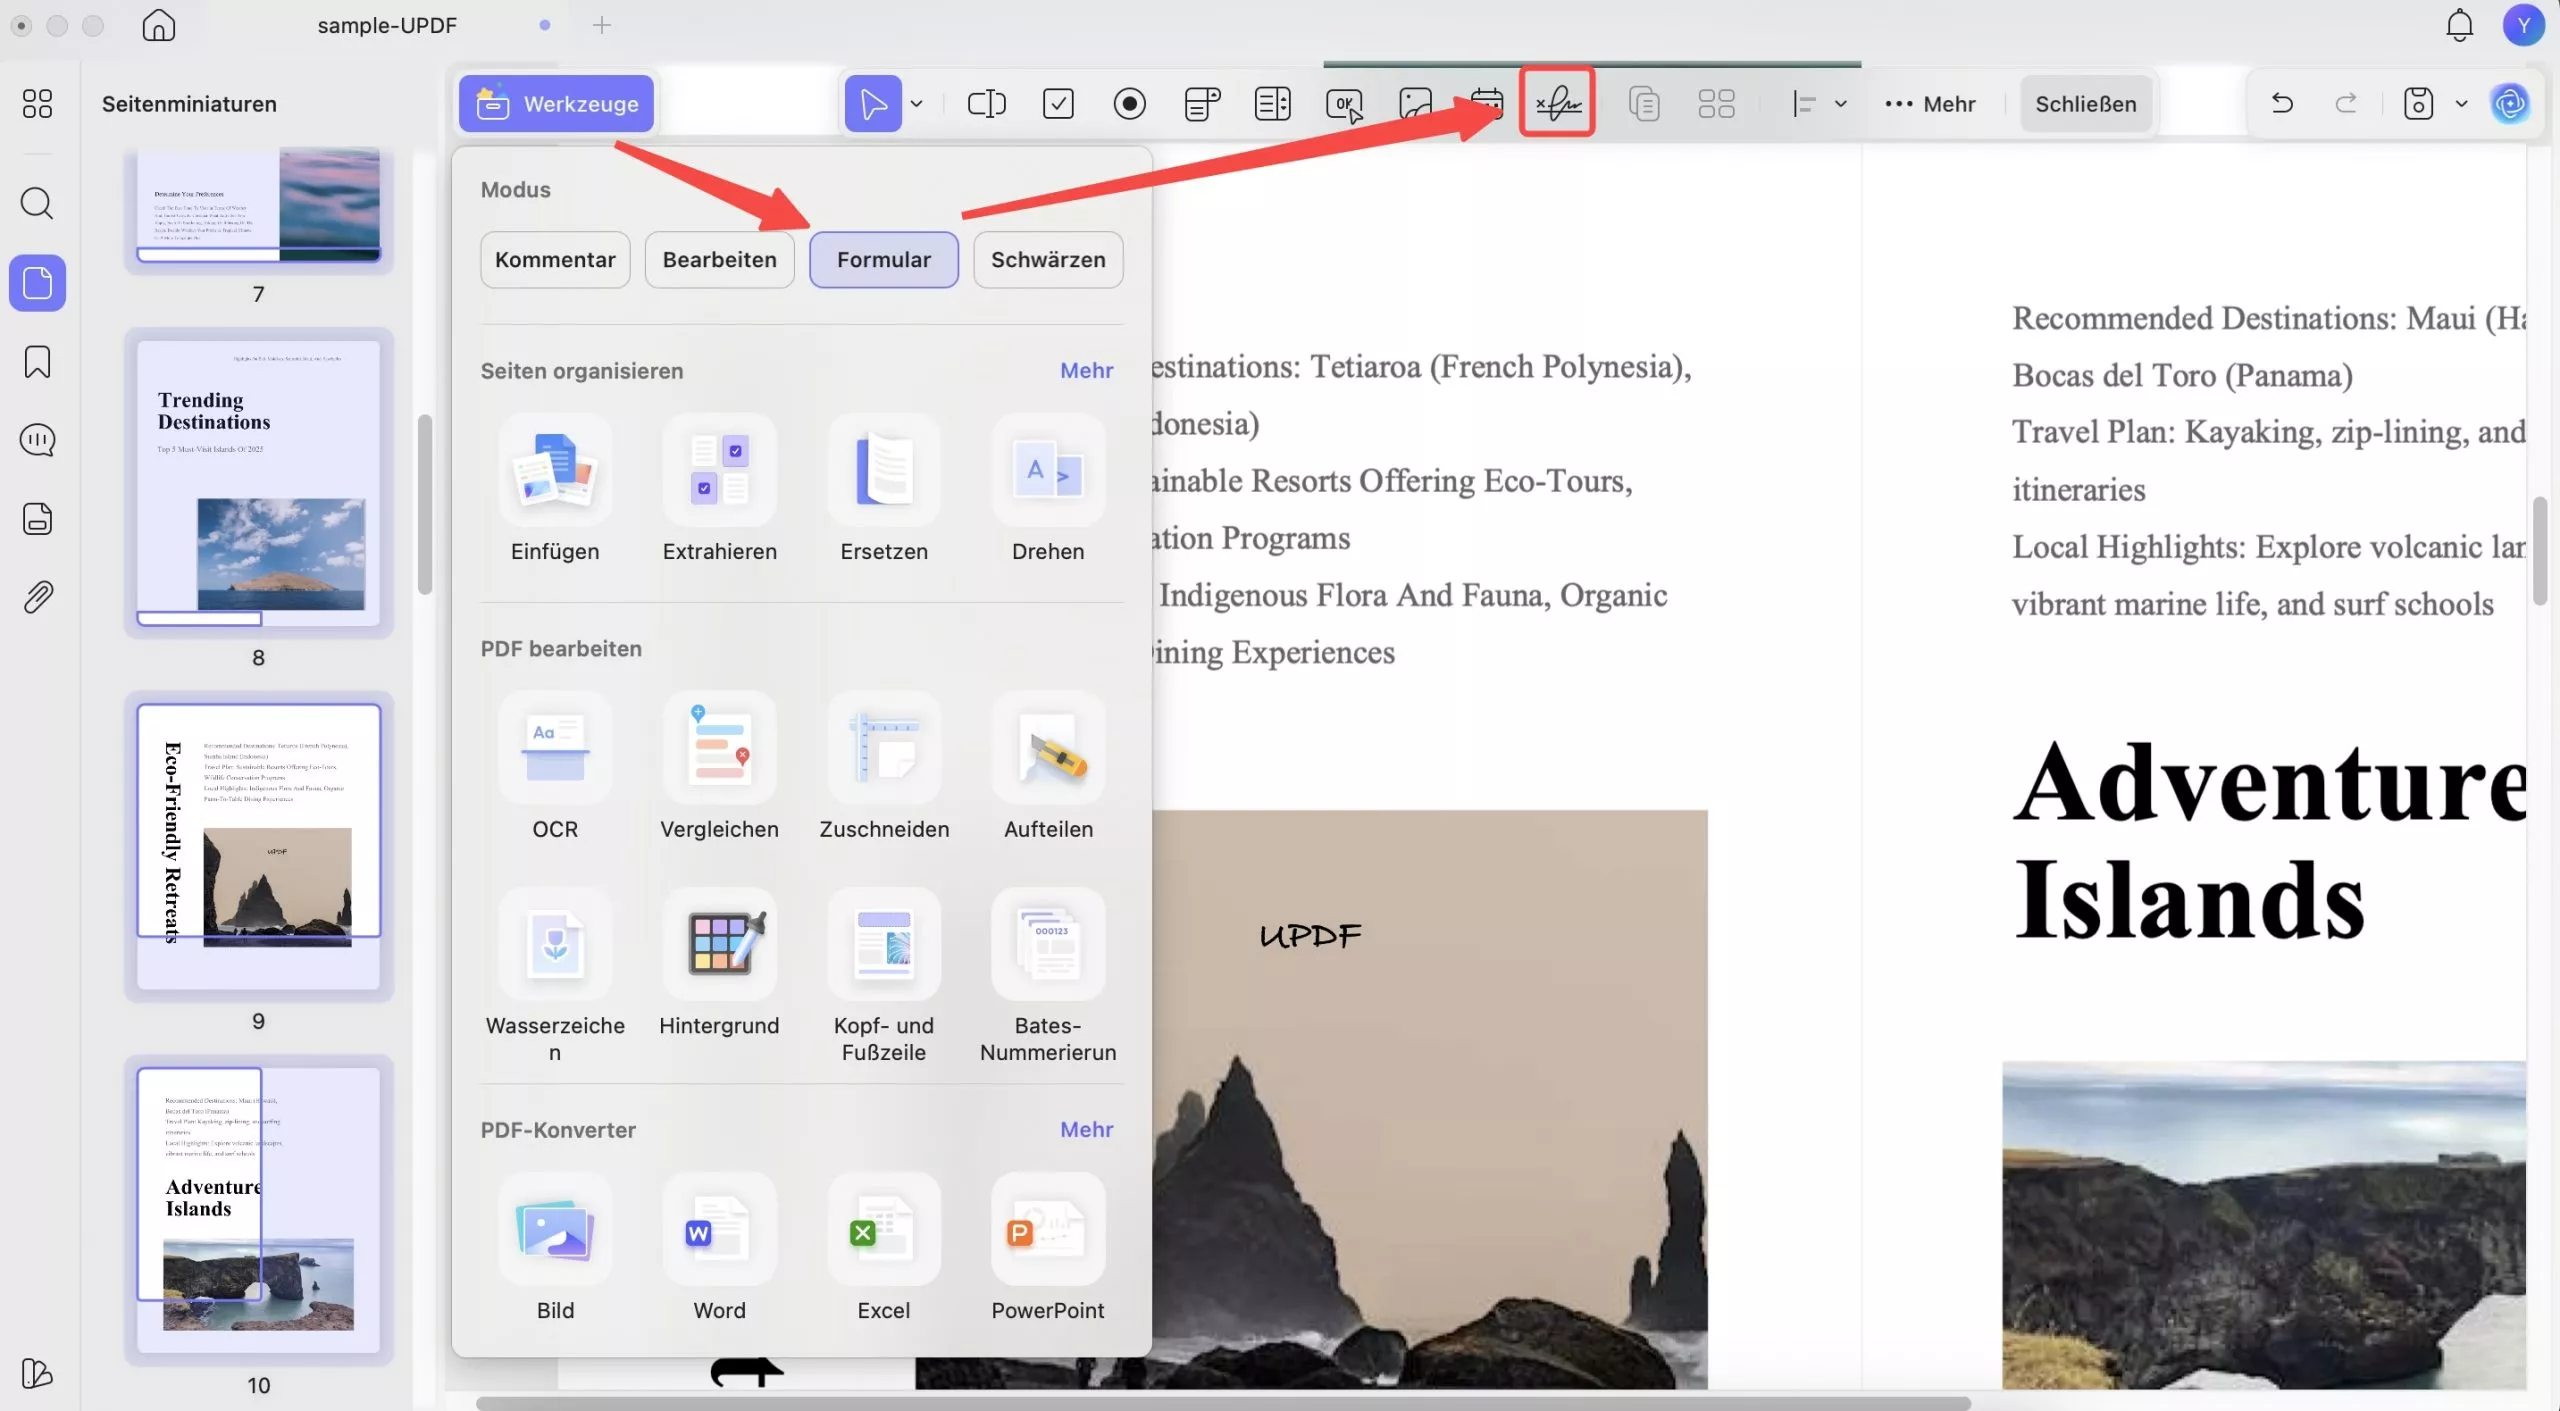The width and height of the screenshot is (2560, 1411).
Task: Click the duplicate fields icon
Action: coord(1644,103)
